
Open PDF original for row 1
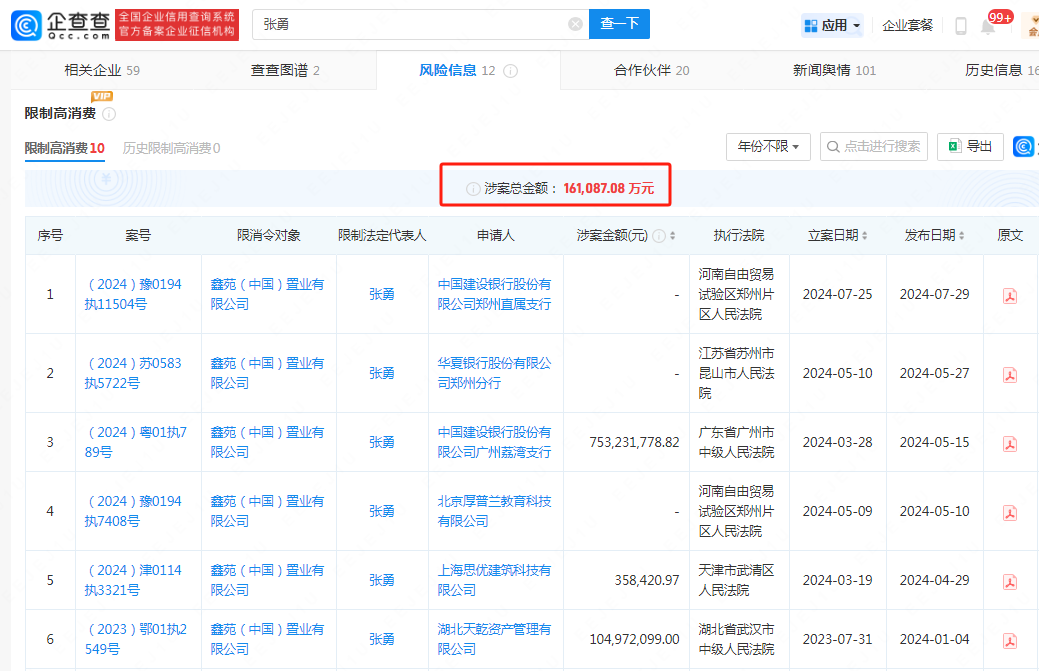click(1010, 295)
